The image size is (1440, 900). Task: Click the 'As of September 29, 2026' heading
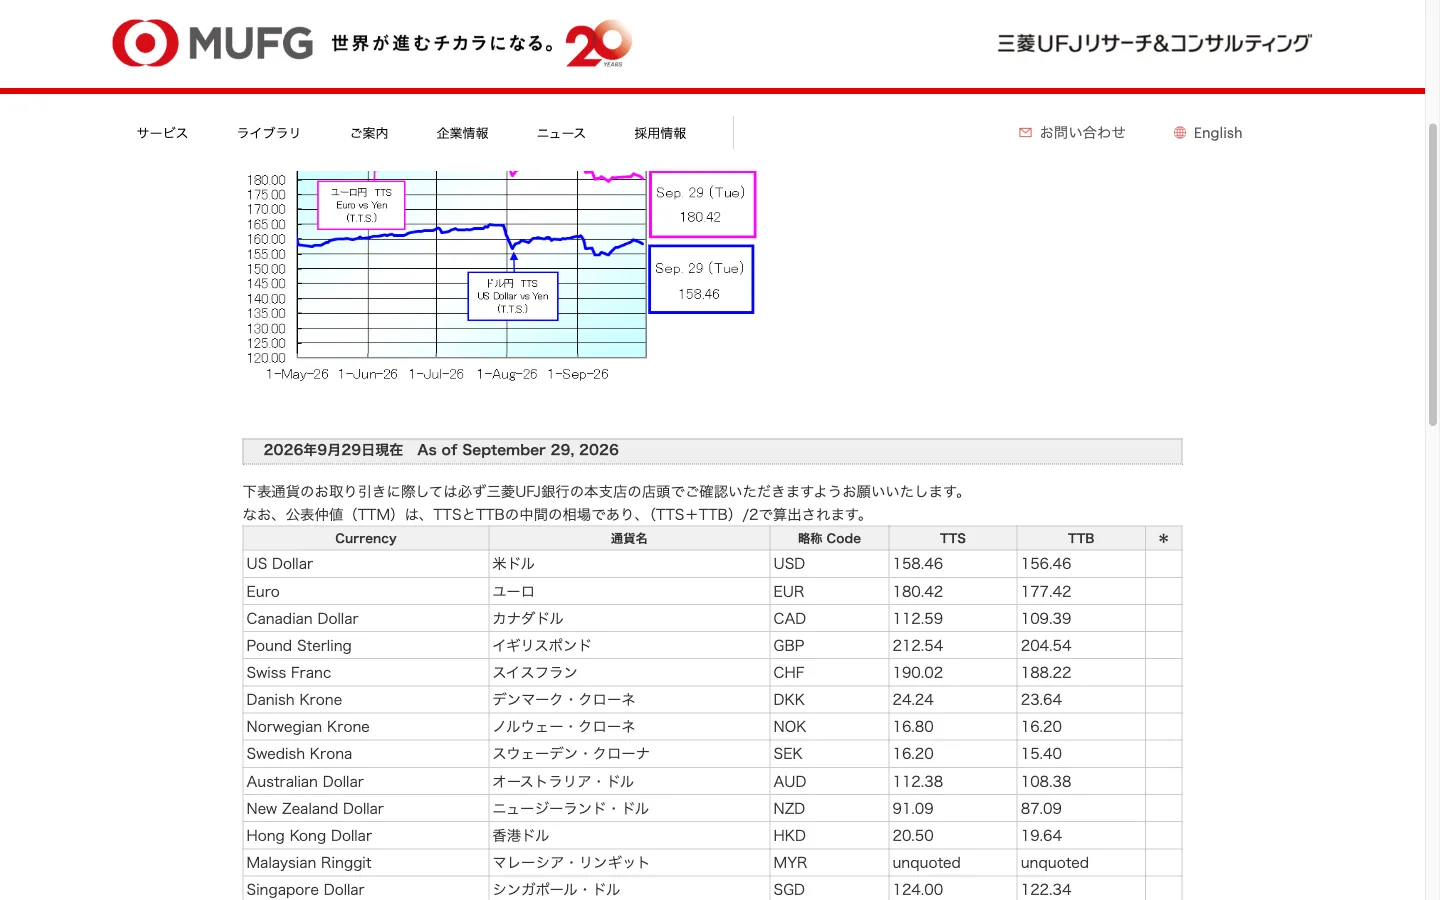pyautogui.click(x=518, y=450)
